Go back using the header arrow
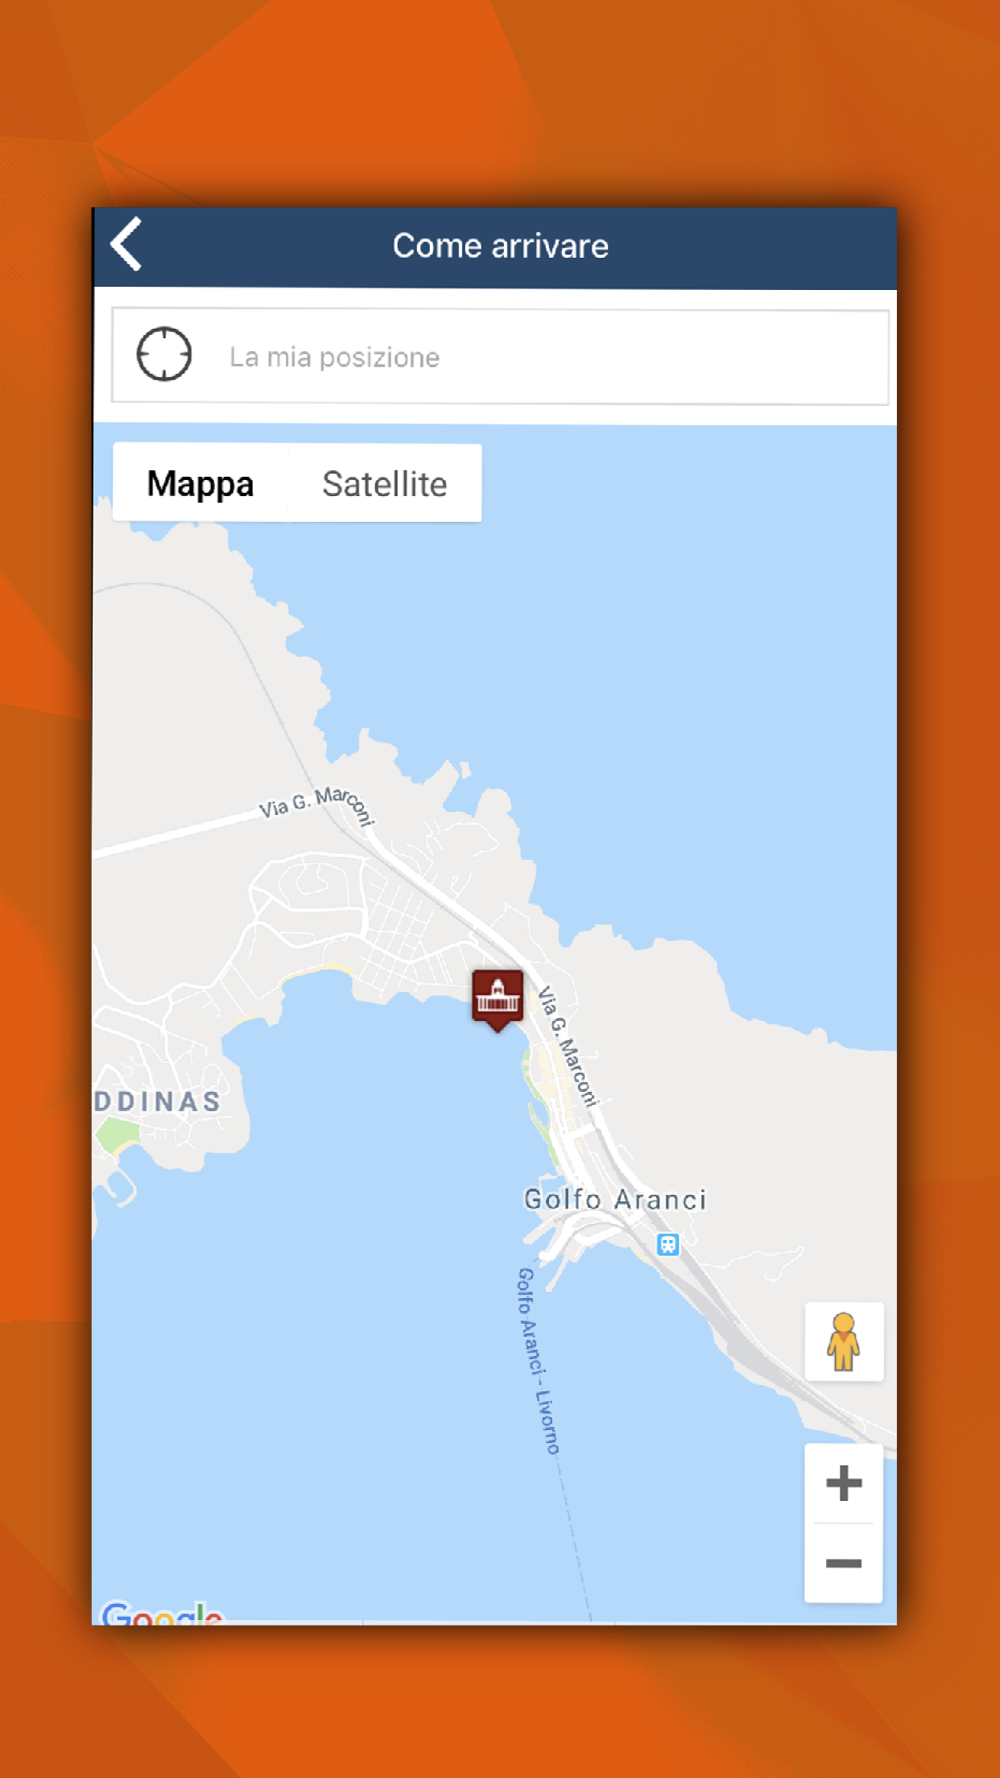The image size is (1000, 1778). click(x=127, y=244)
